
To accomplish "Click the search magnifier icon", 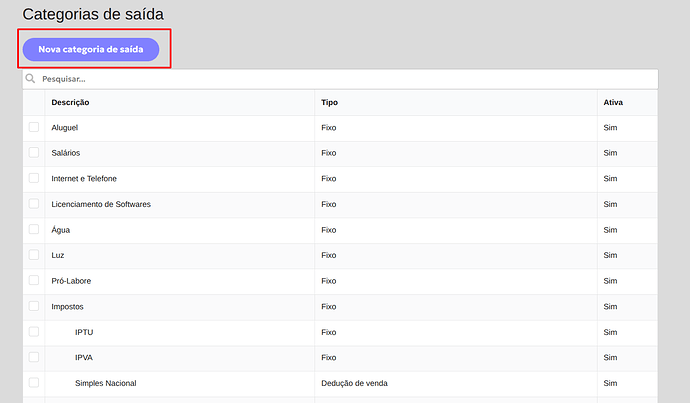I will [x=30, y=79].
